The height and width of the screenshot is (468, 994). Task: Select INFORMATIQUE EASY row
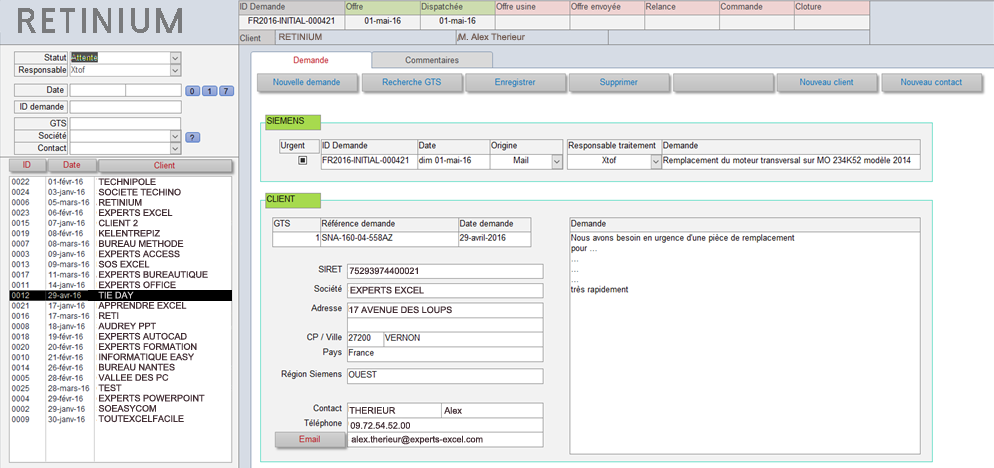click(x=120, y=357)
